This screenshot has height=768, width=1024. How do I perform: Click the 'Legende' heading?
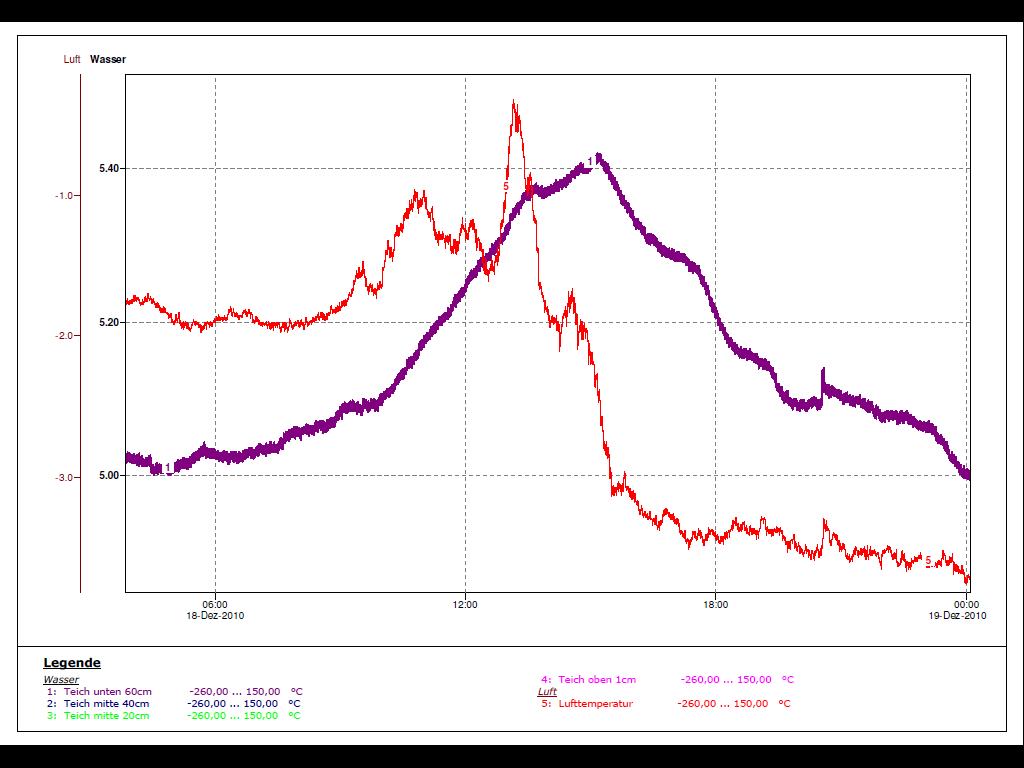(x=72, y=663)
